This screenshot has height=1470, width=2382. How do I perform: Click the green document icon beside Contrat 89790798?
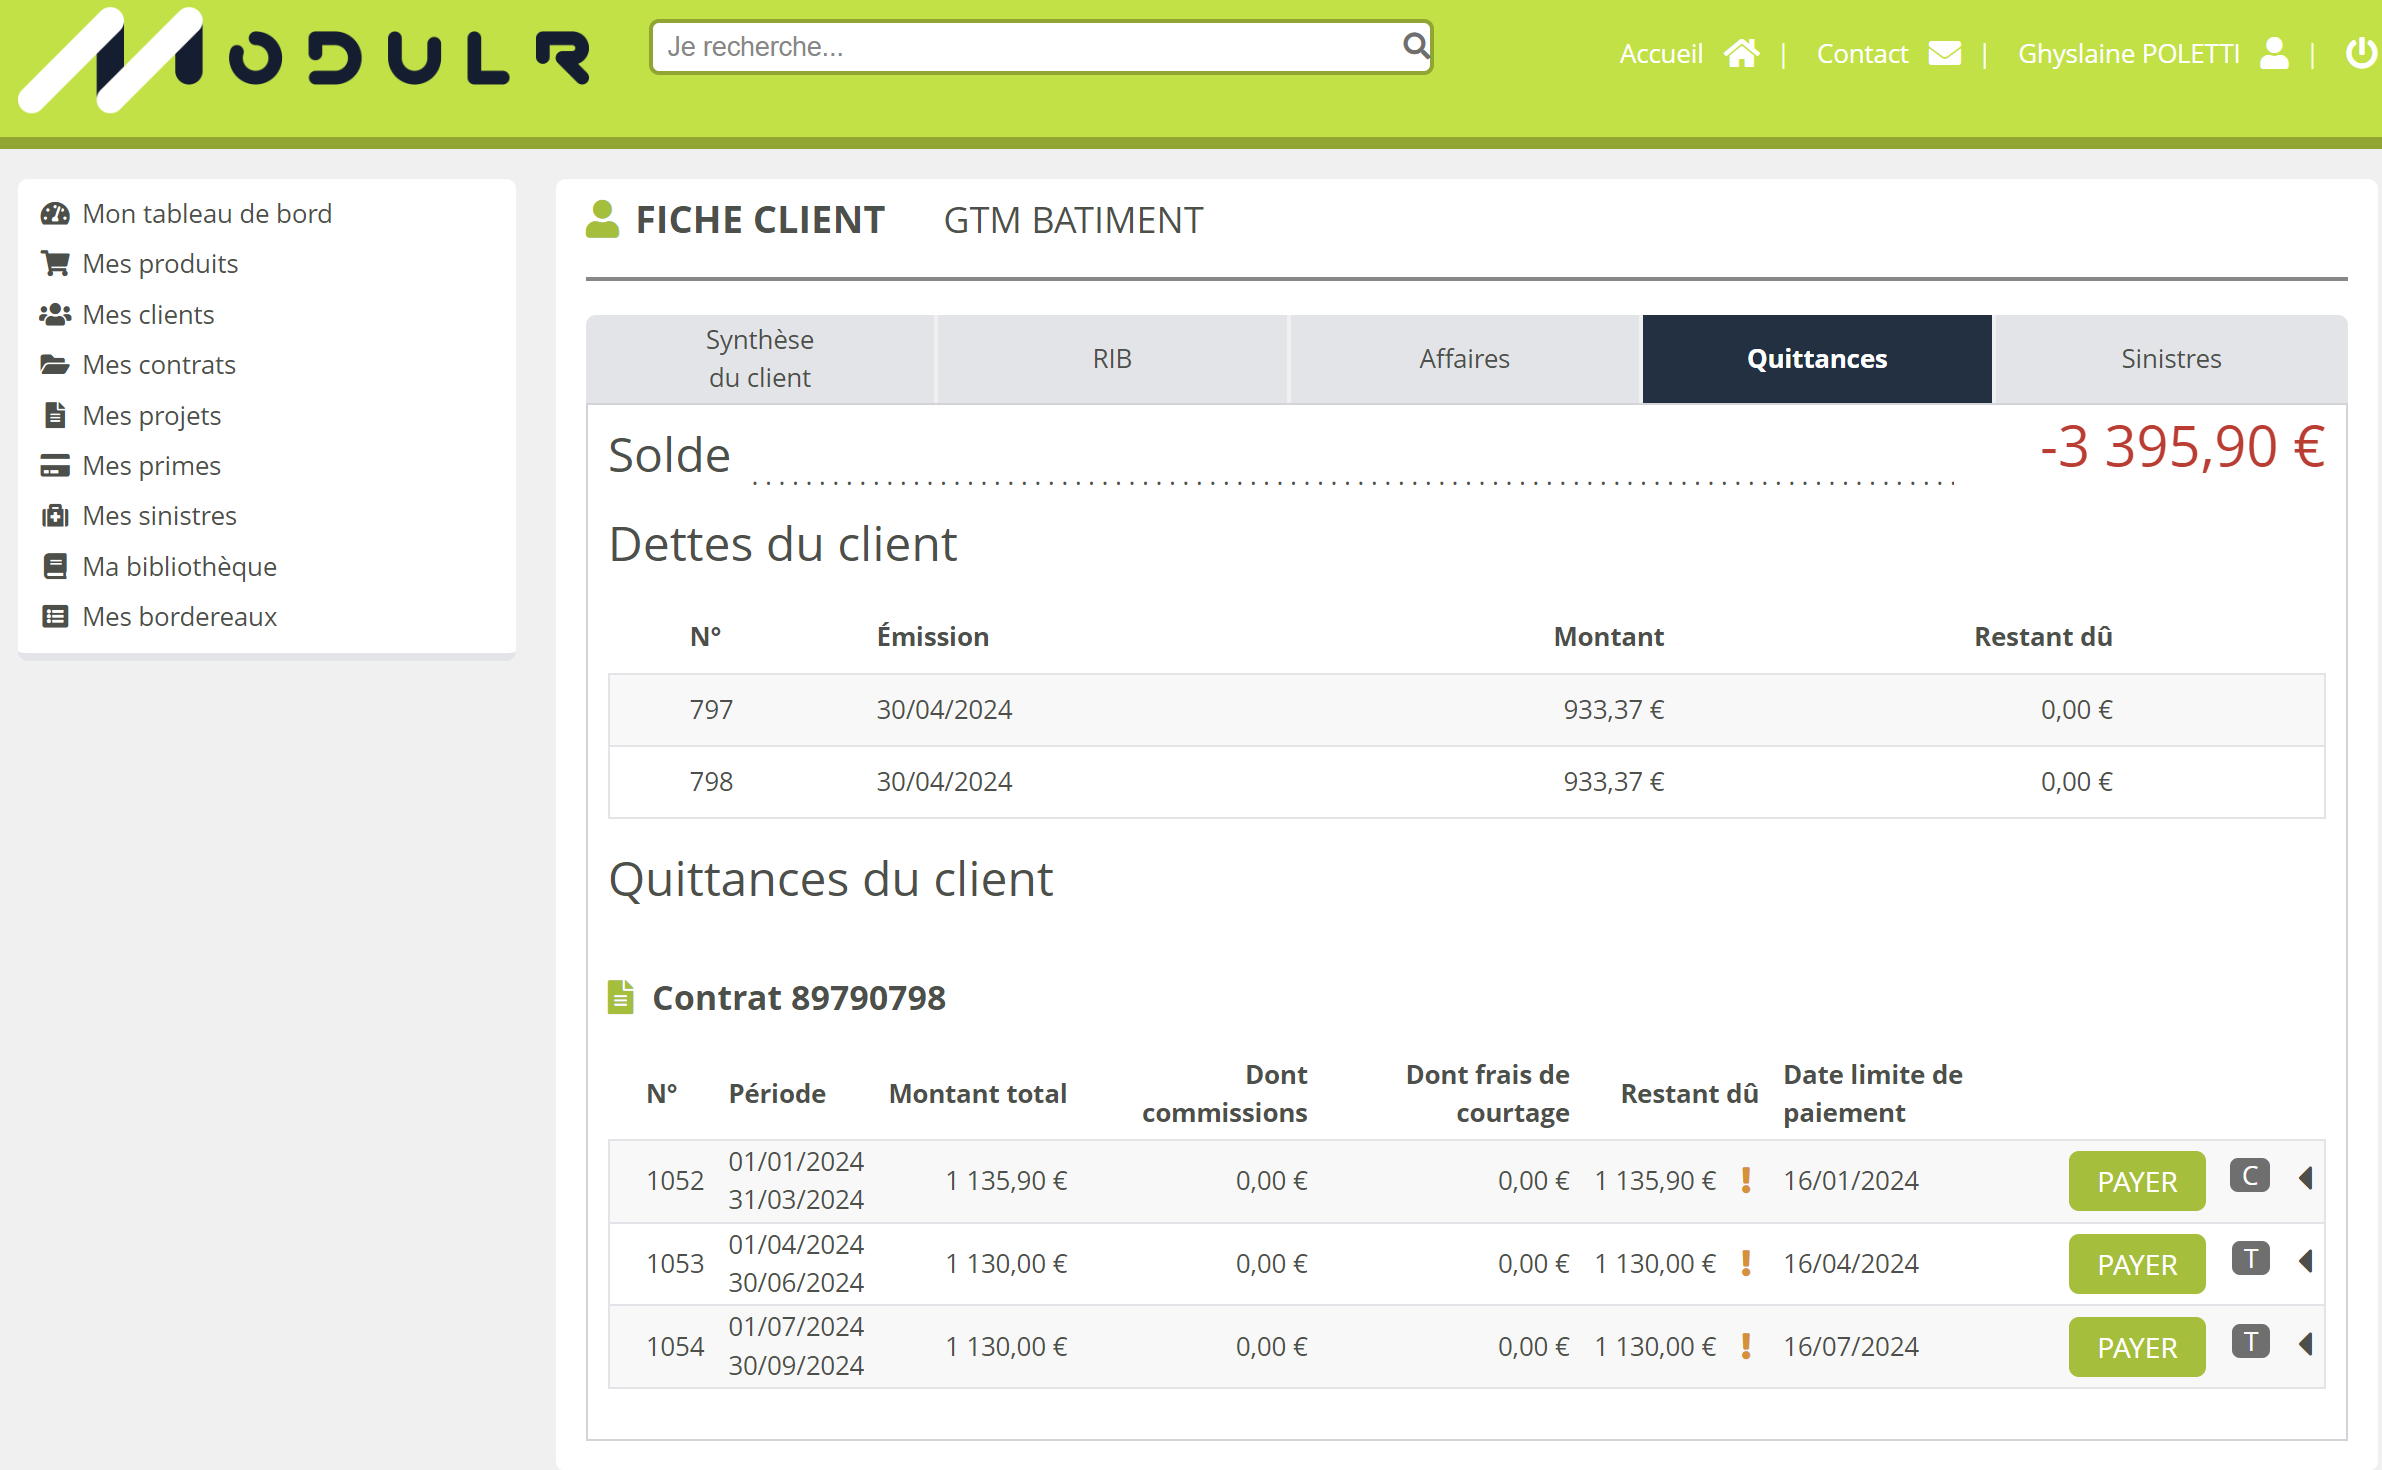tap(621, 997)
